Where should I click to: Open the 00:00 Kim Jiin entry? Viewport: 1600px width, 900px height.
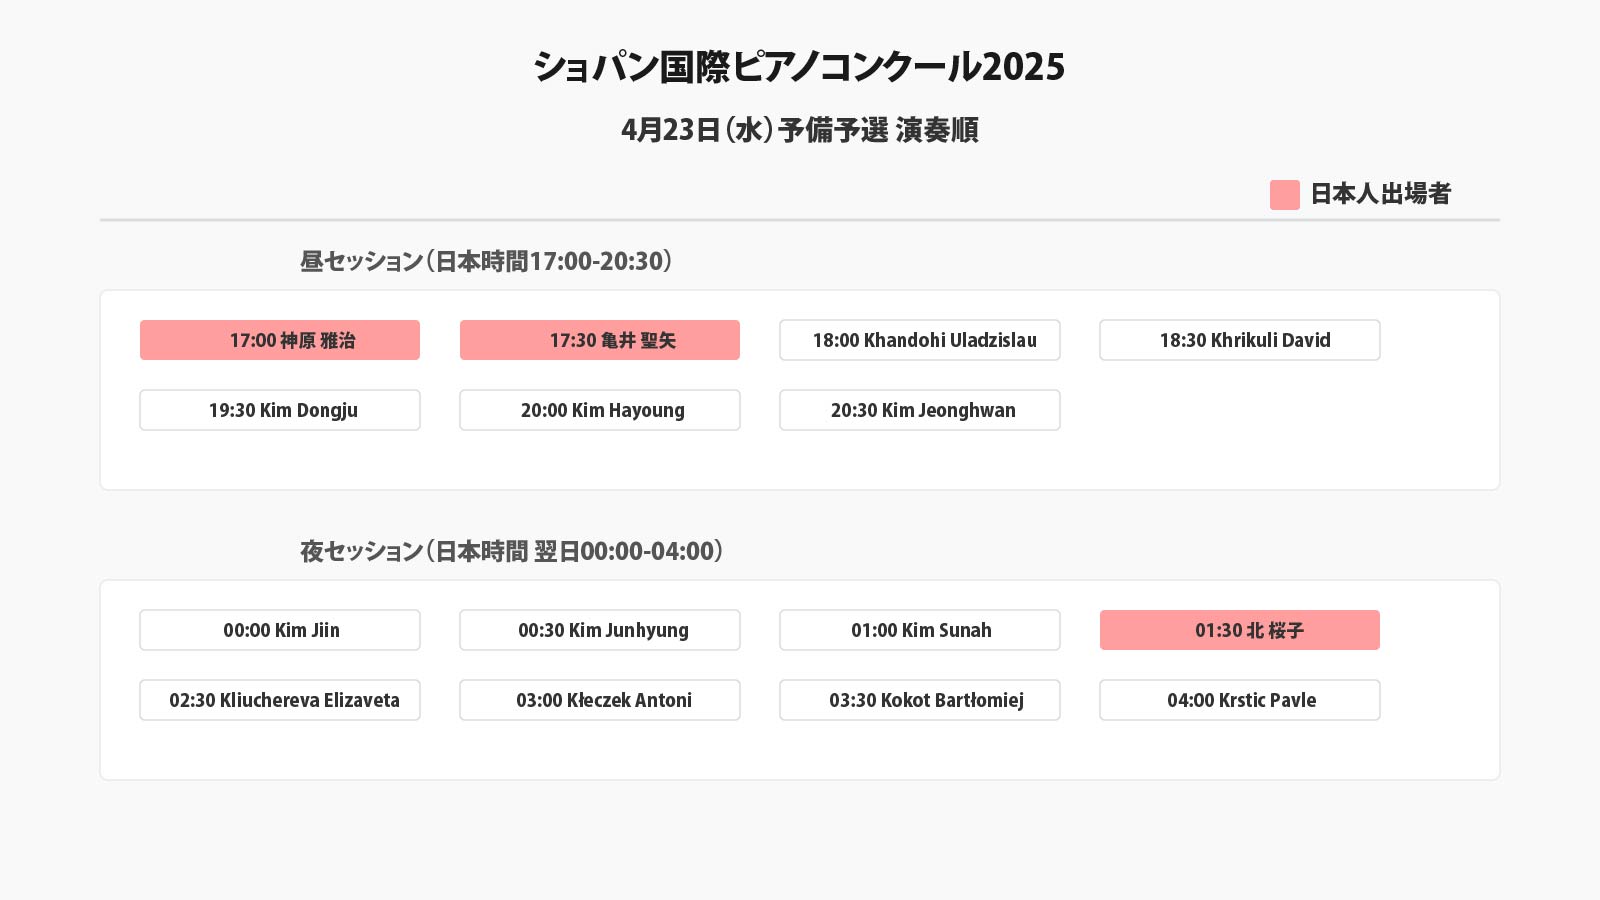(x=280, y=630)
